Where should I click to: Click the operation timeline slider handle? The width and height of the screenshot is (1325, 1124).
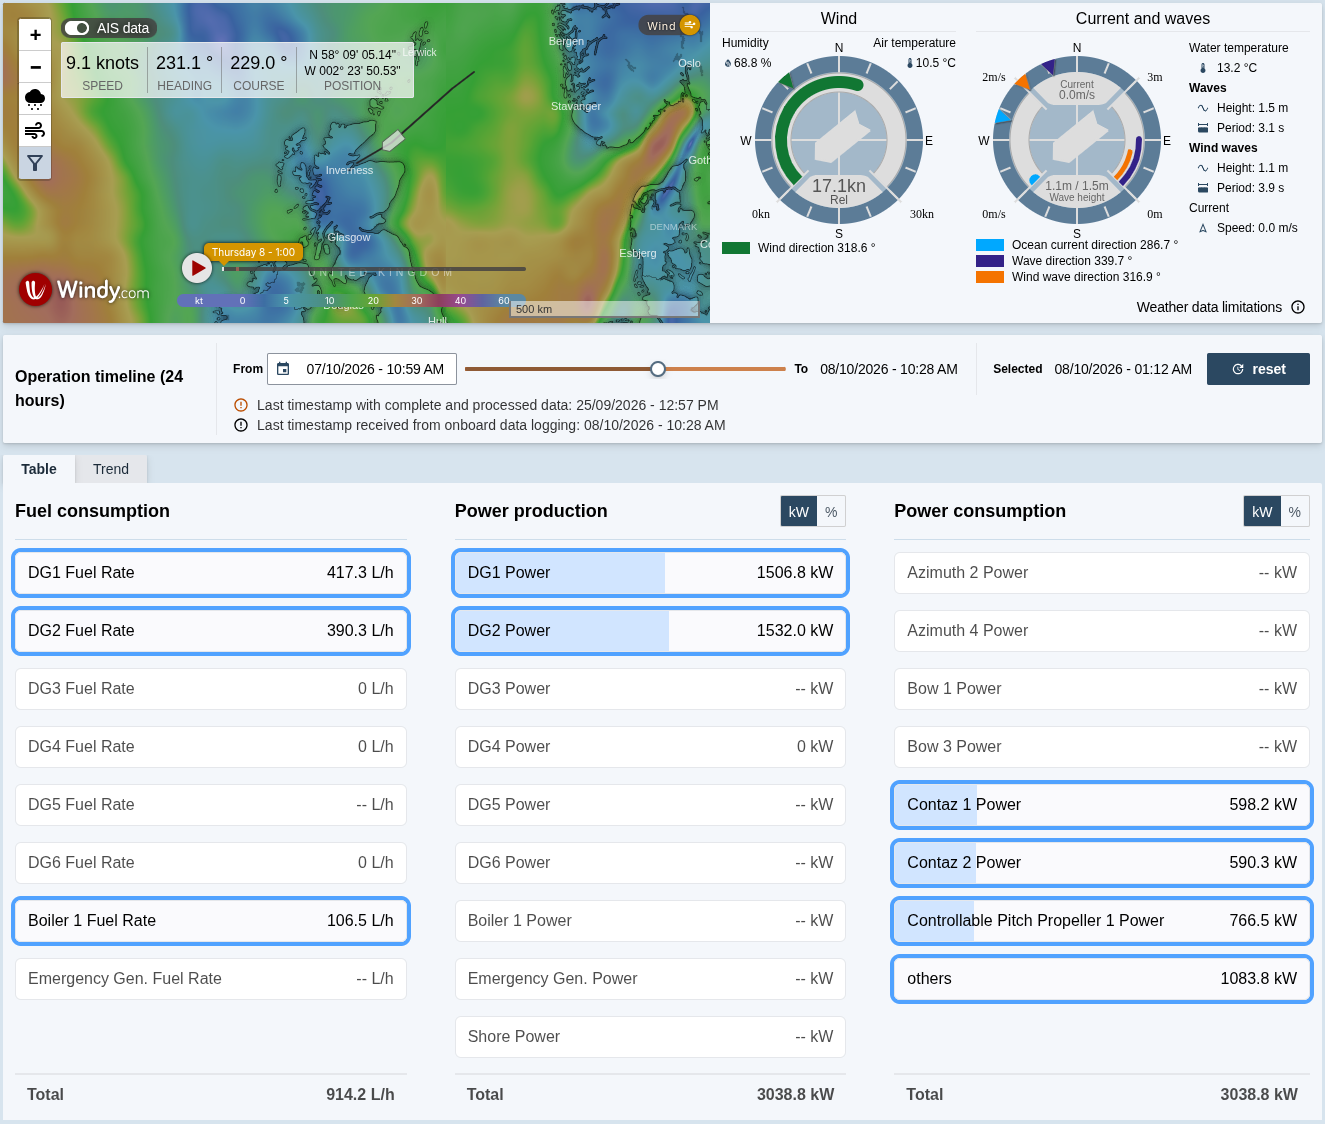point(658,369)
